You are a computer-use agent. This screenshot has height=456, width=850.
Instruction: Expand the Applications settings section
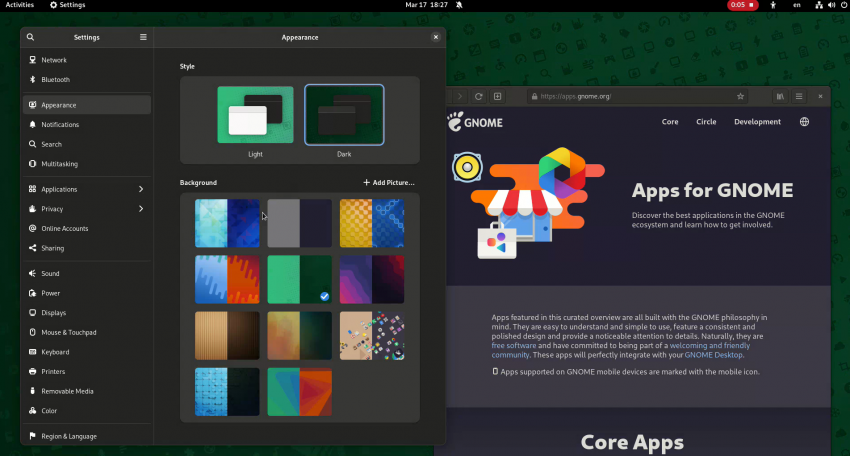(140, 189)
